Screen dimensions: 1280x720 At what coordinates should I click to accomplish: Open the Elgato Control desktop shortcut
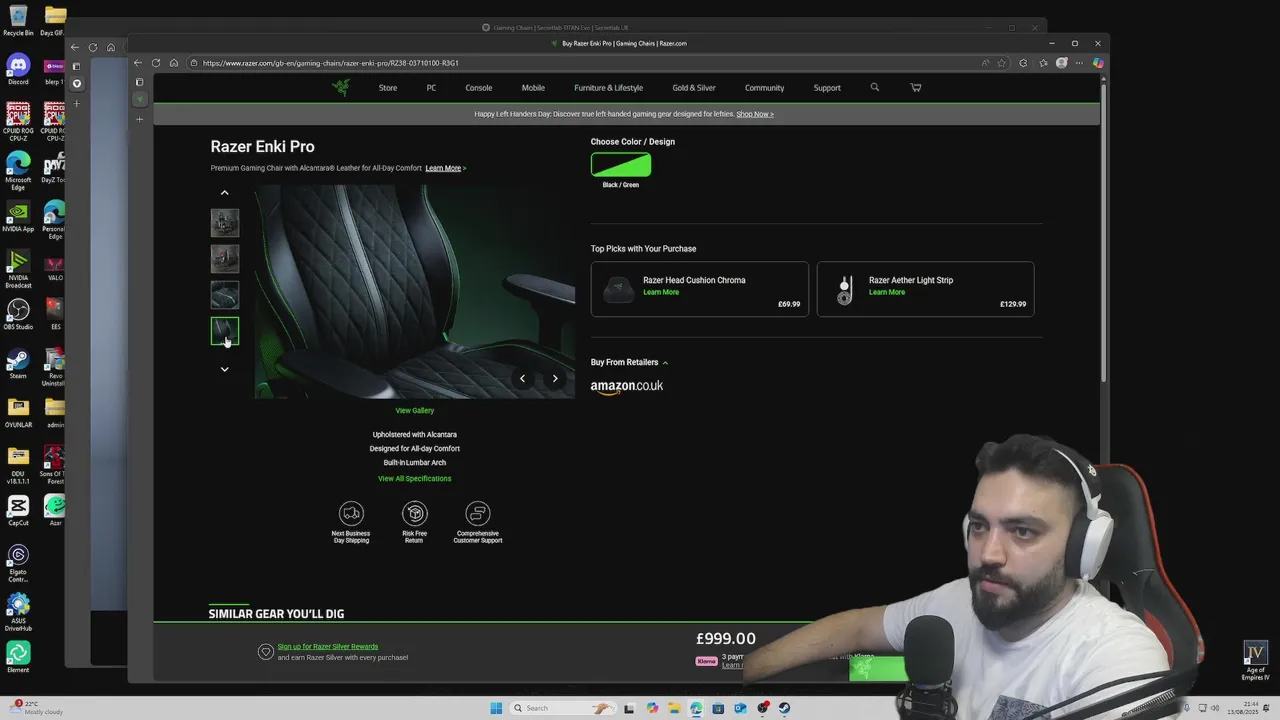[x=18, y=563]
